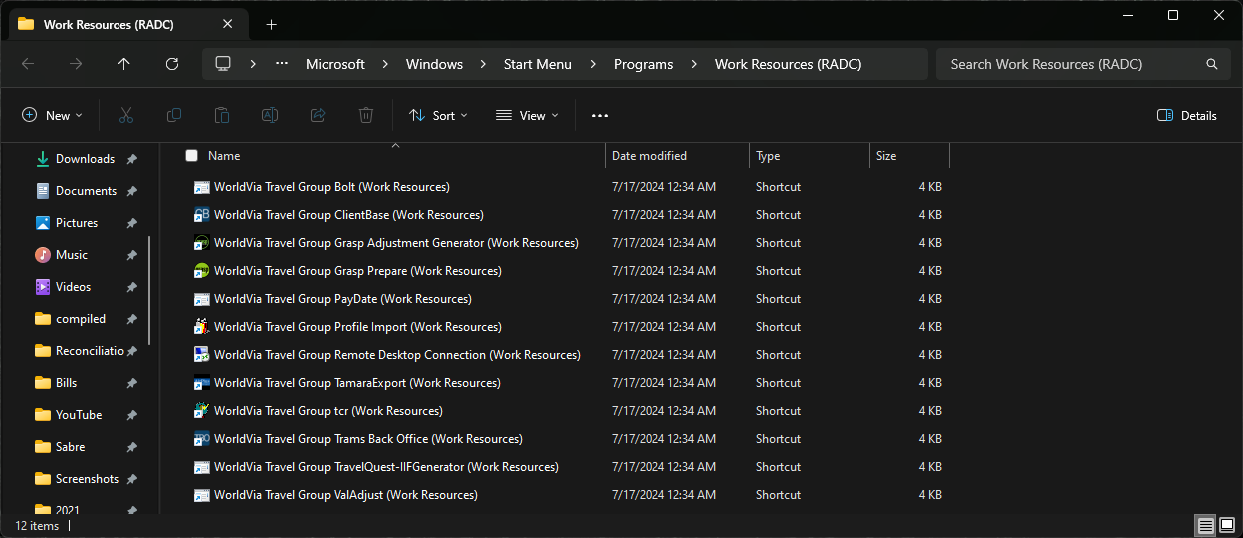Switch to details list view icon
Viewport: 1243px width, 538px height.
(1206, 526)
